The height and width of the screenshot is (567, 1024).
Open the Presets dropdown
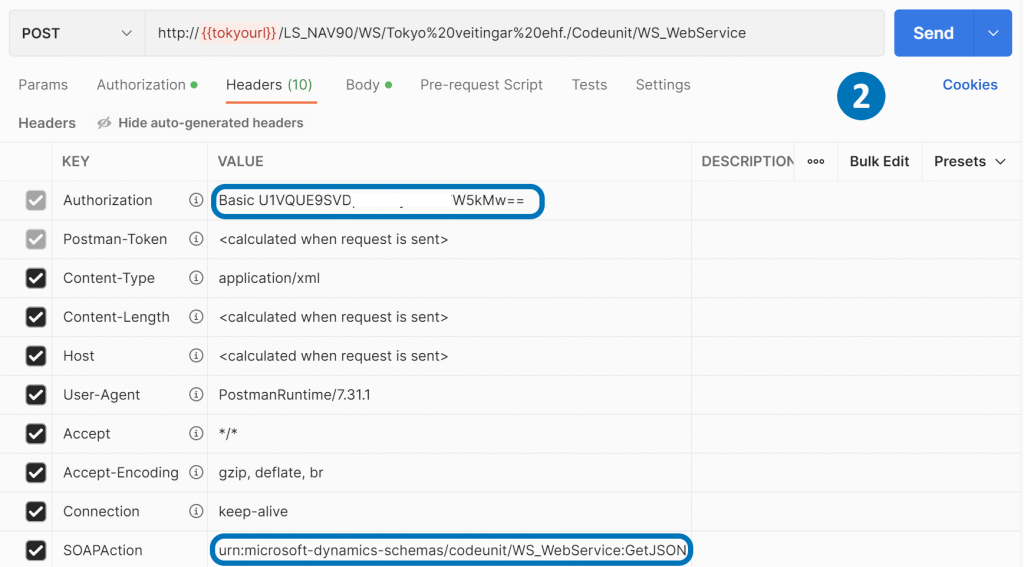click(x=969, y=162)
